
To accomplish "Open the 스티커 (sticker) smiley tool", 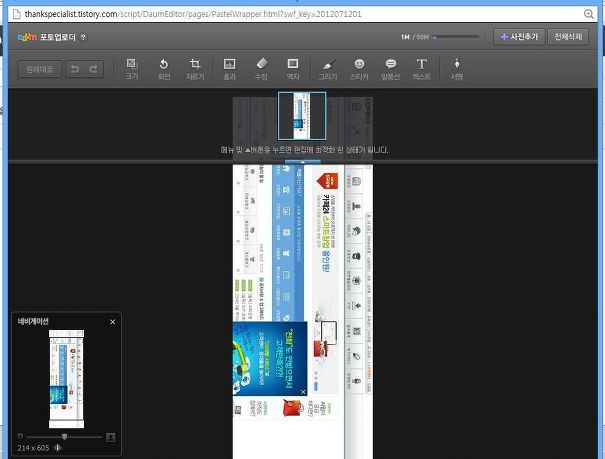I will pos(359,69).
